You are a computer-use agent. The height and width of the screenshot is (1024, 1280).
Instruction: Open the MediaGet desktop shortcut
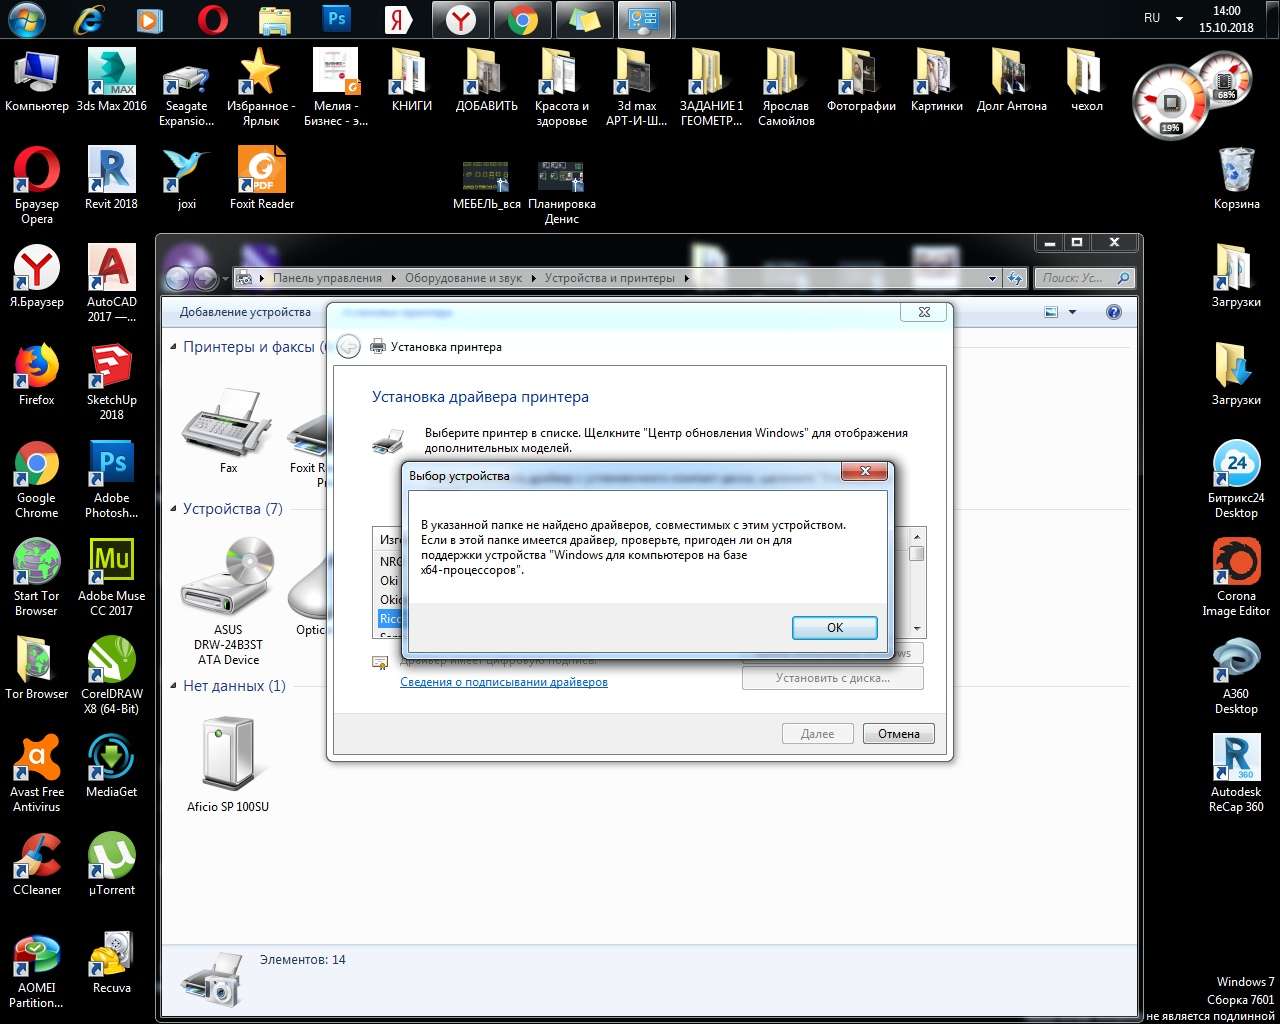point(112,767)
